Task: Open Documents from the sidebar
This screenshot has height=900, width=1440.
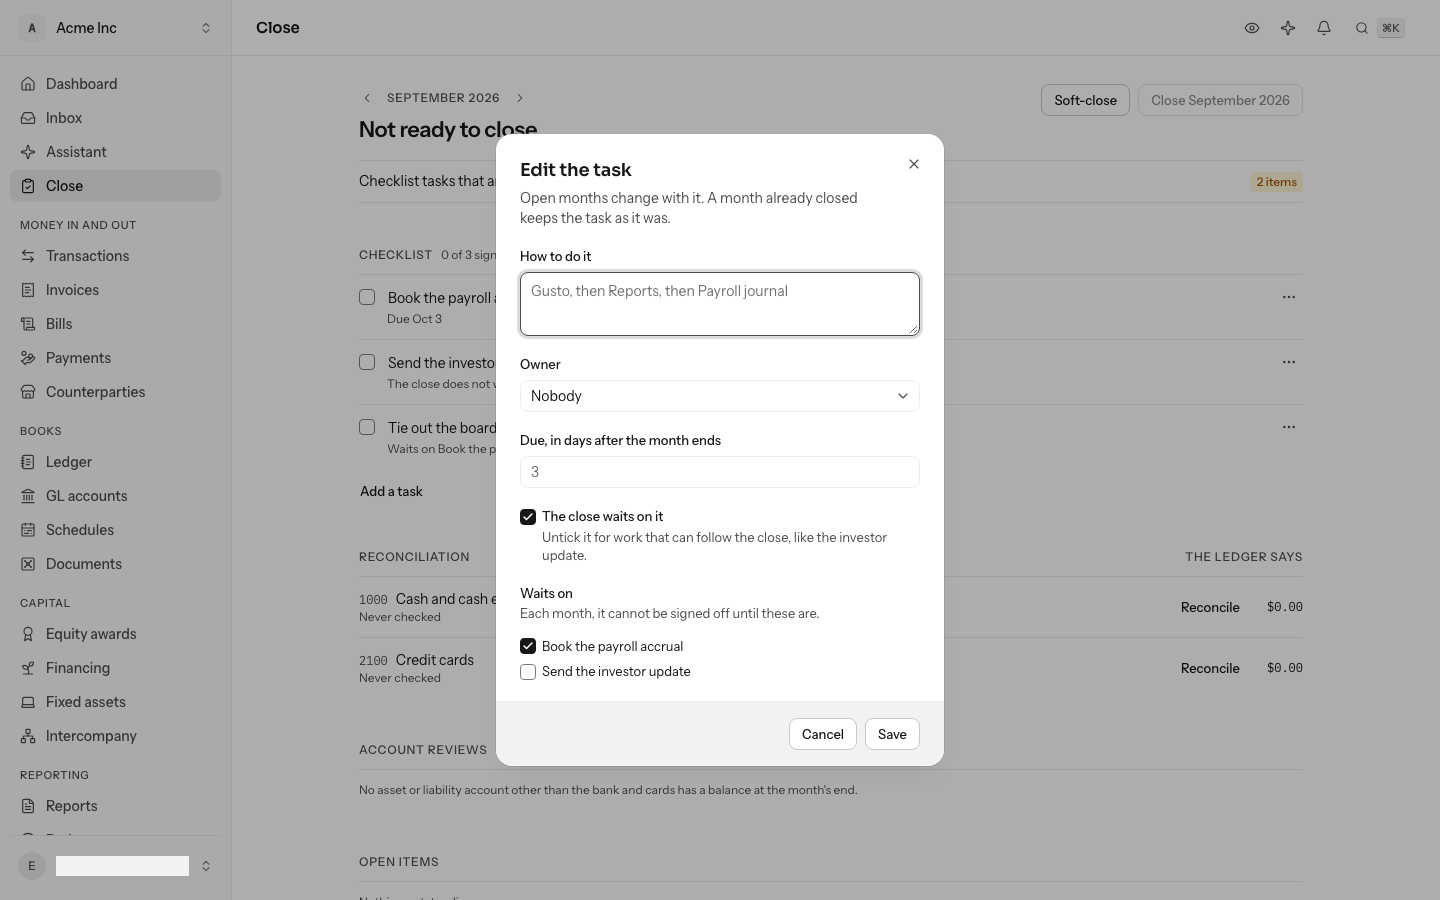Action: pyautogui.click(x=115, y=564)
